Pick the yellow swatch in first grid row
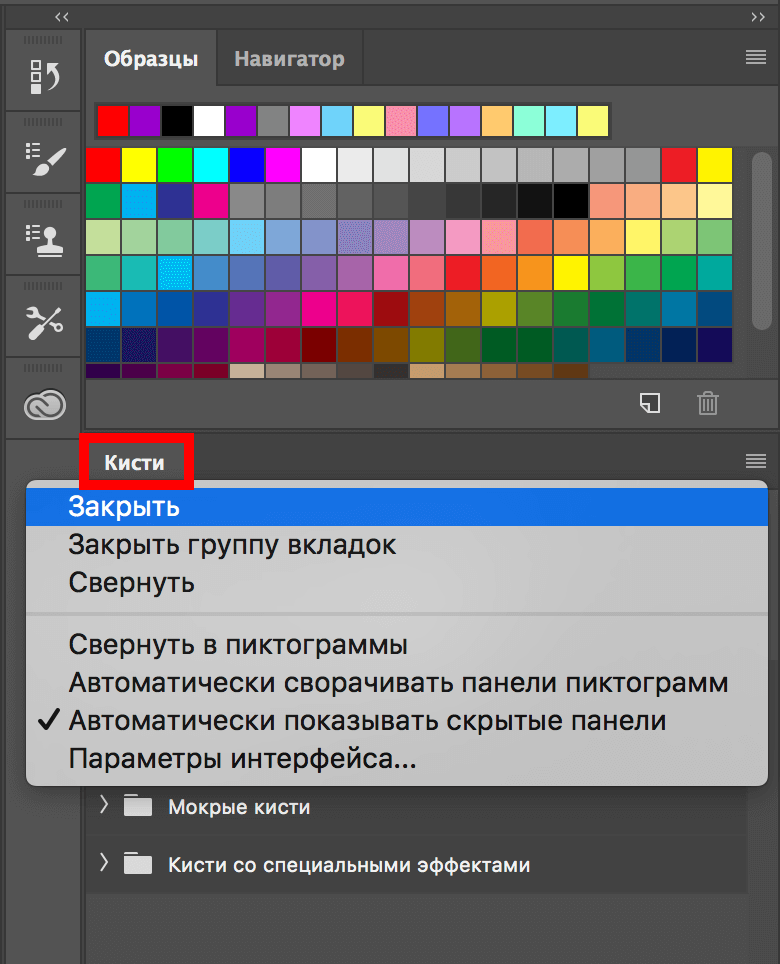The height and width of the screenshot is (964, 780). coord(139,165)
